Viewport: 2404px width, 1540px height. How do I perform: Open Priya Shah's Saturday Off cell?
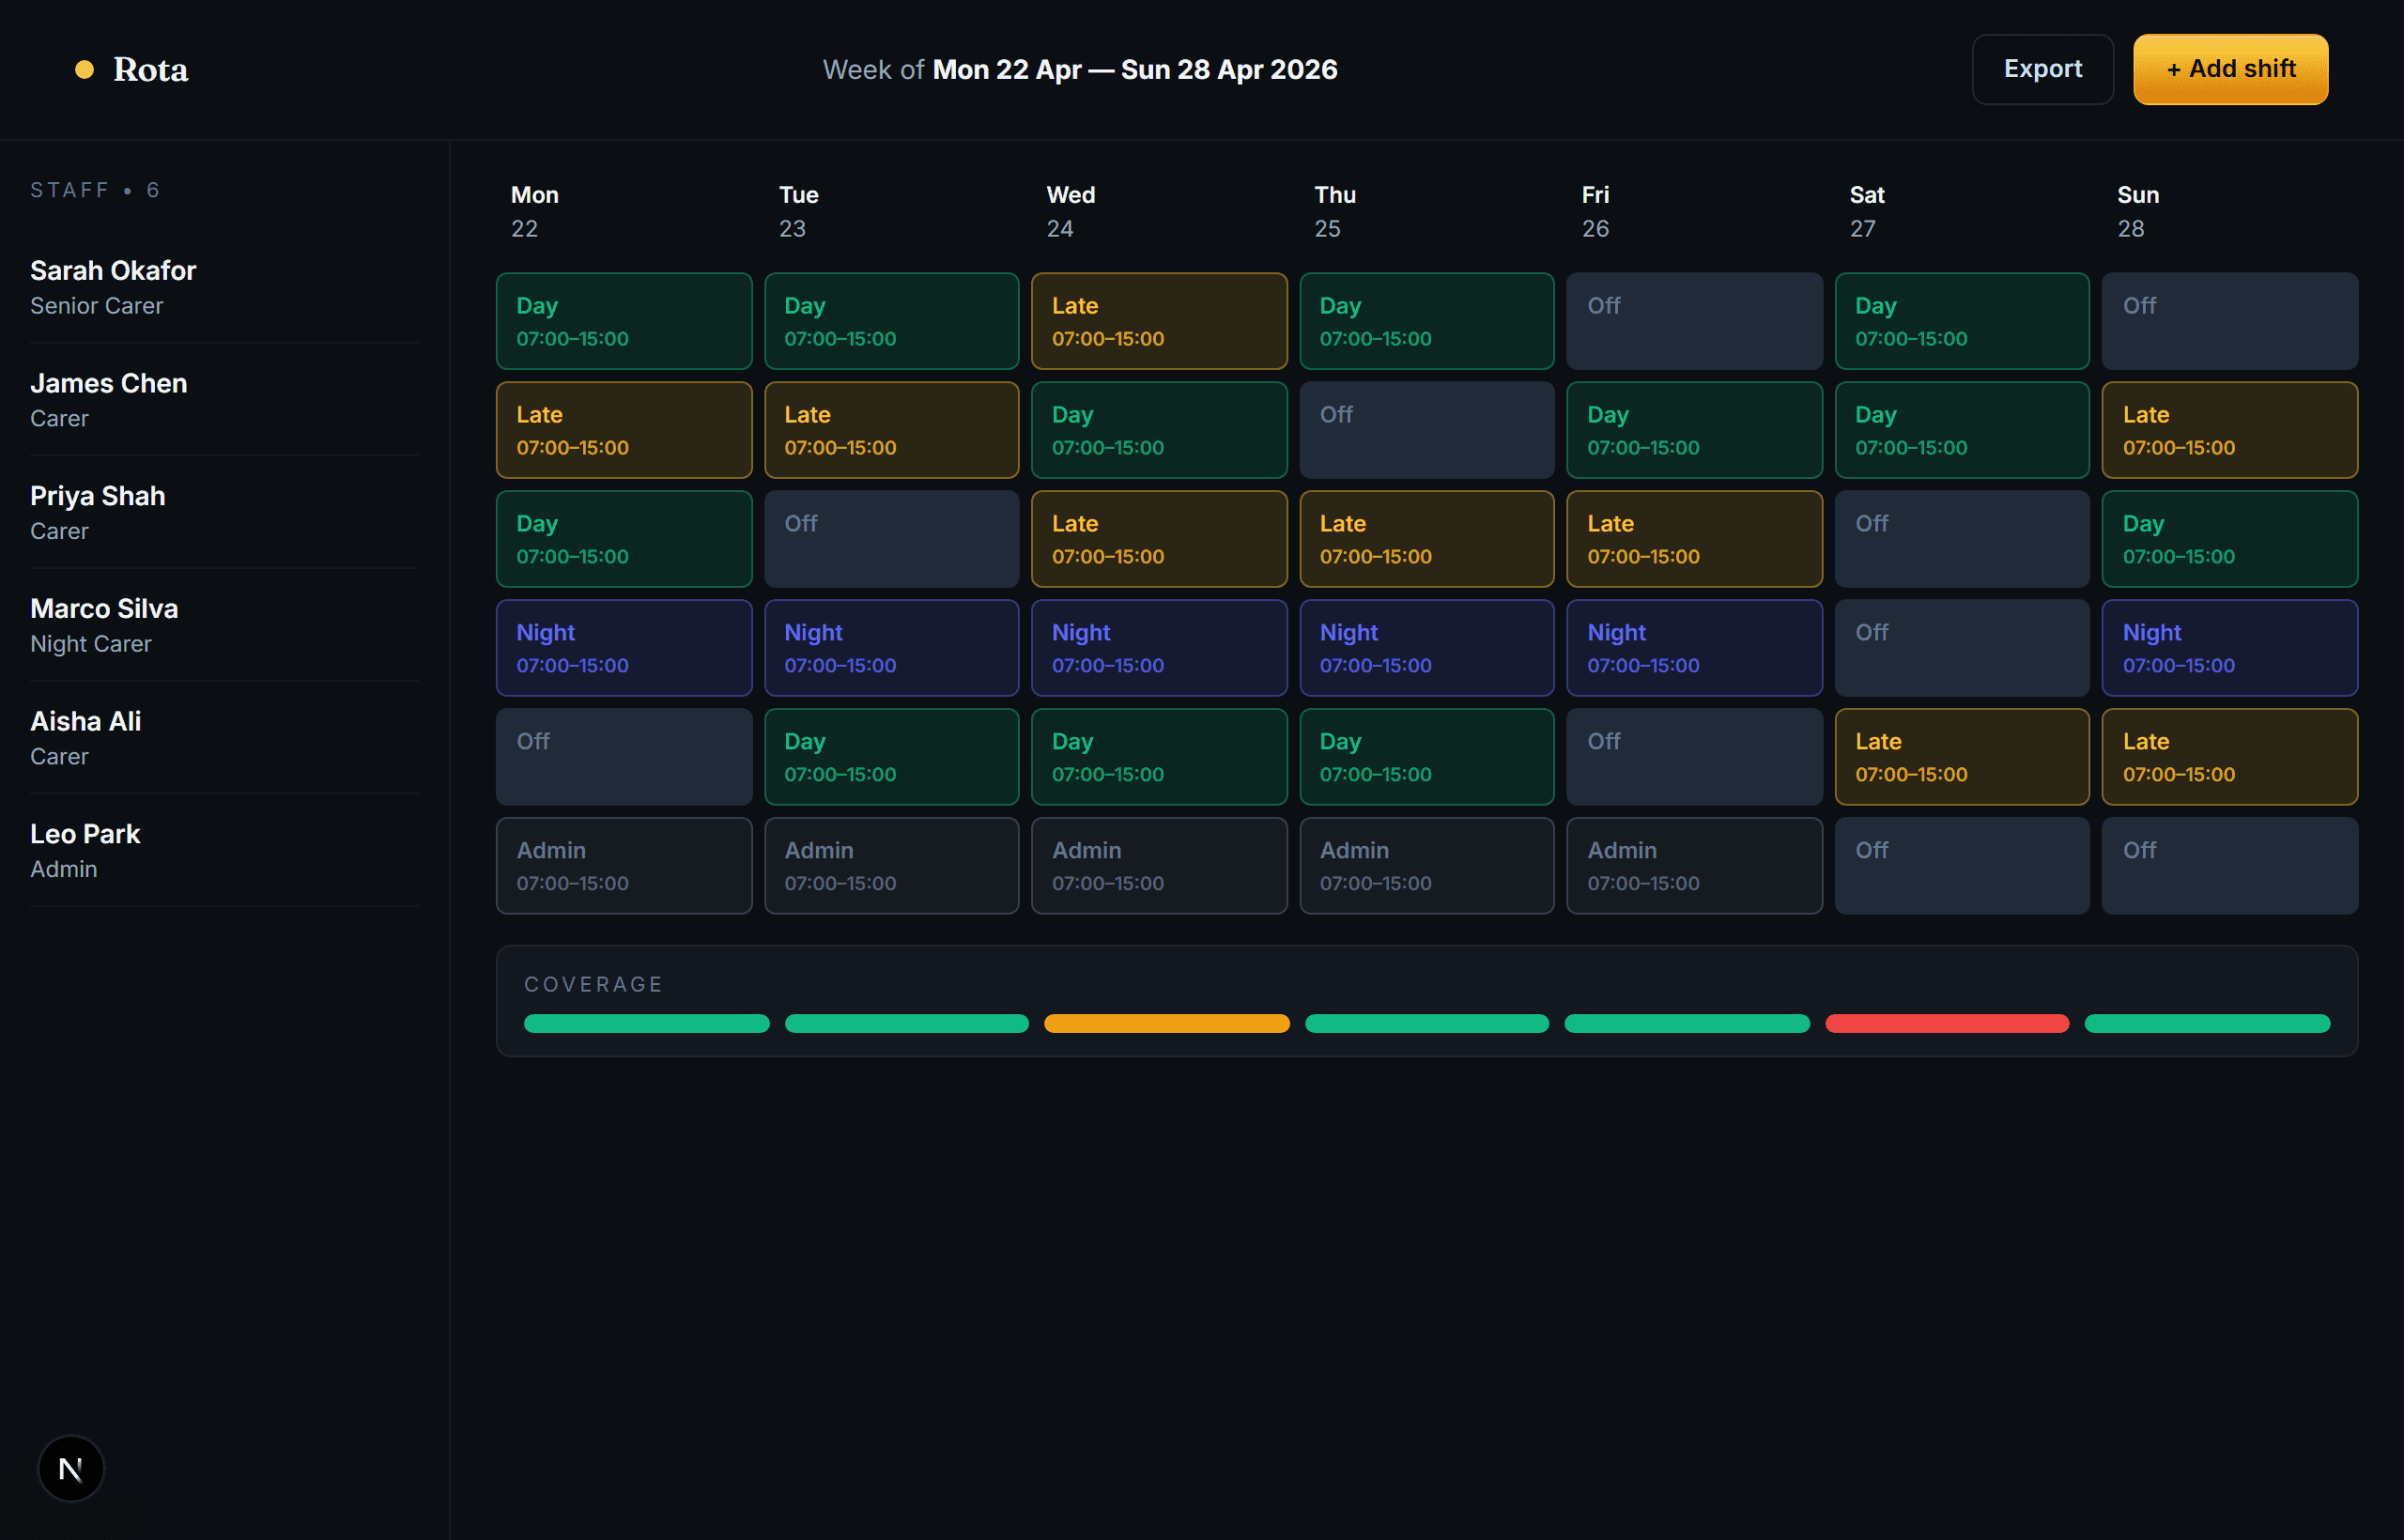point(1961,539)
